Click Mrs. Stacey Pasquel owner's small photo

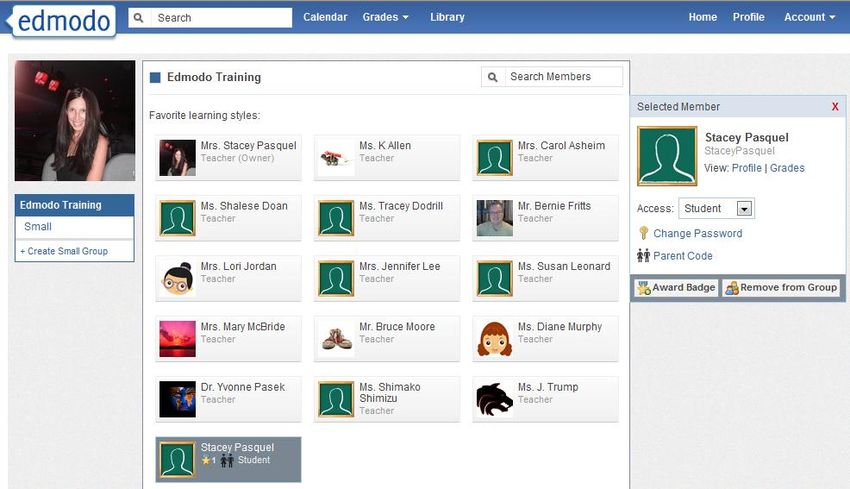point(177,158)
